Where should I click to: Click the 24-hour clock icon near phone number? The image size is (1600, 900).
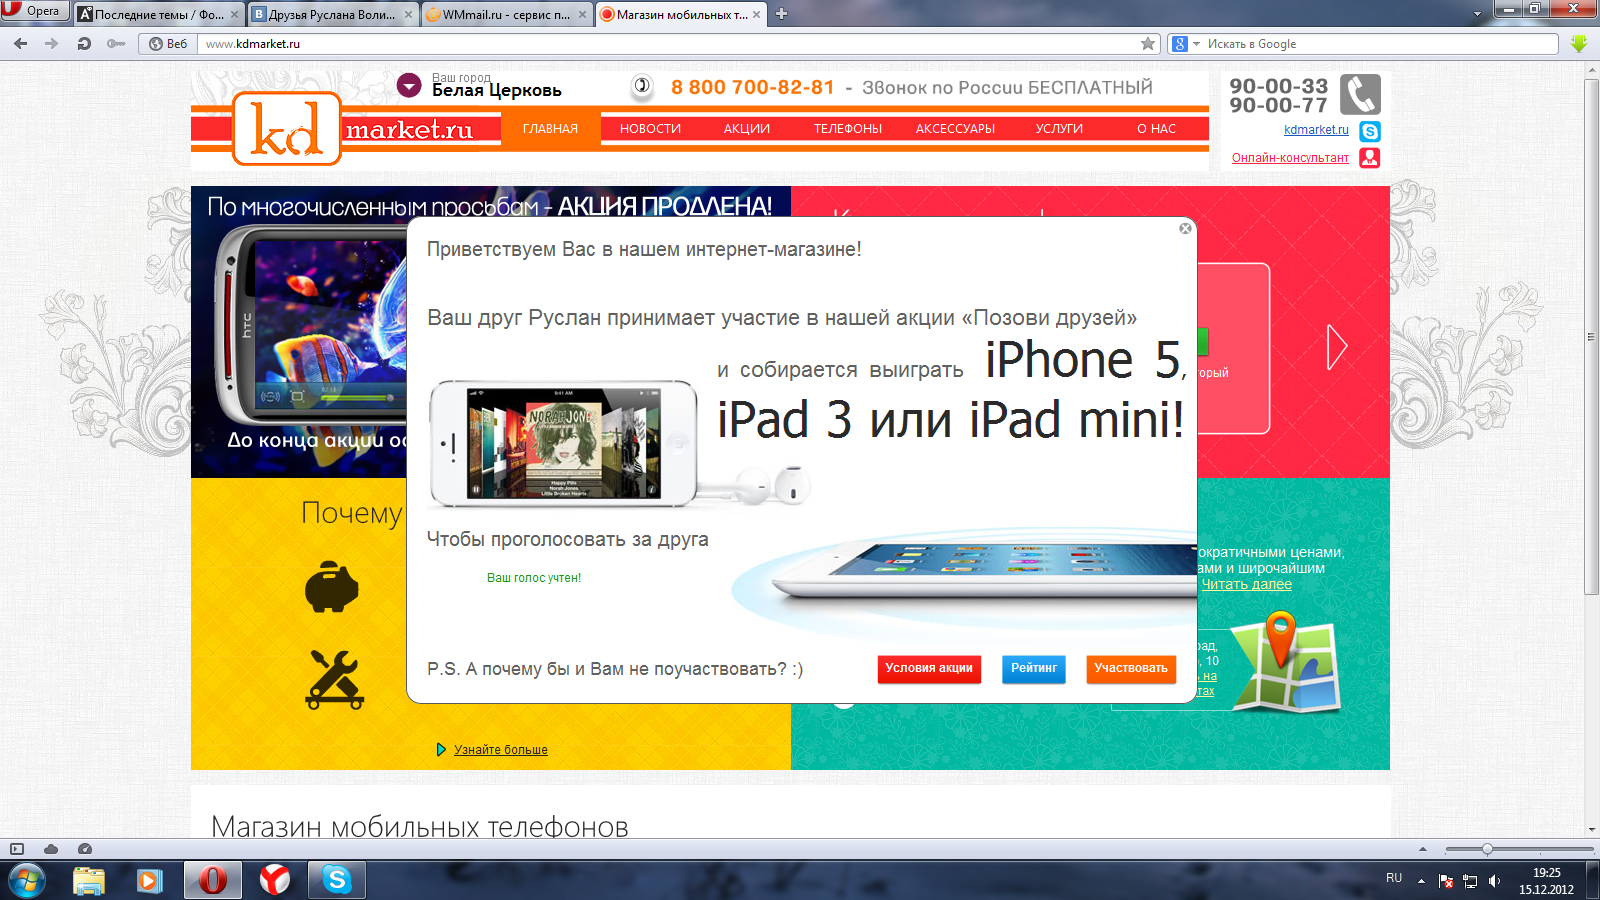(x=642, y=87)
